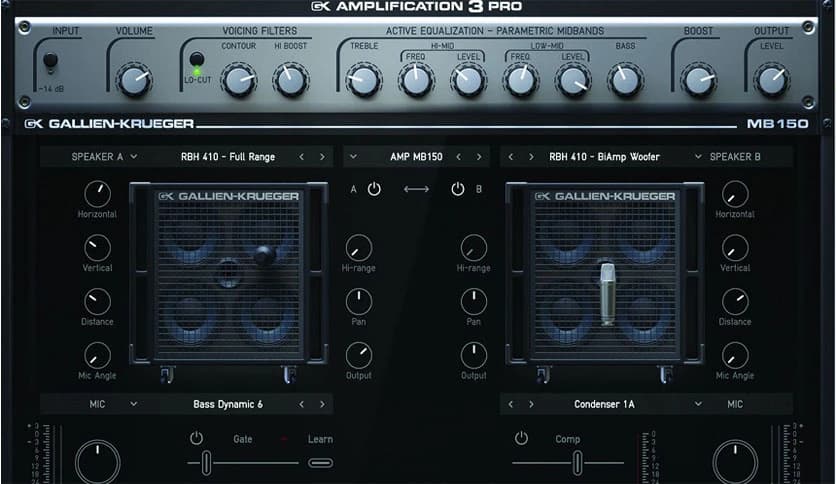Click Speaker A Vertical knob

coord(98,248)
